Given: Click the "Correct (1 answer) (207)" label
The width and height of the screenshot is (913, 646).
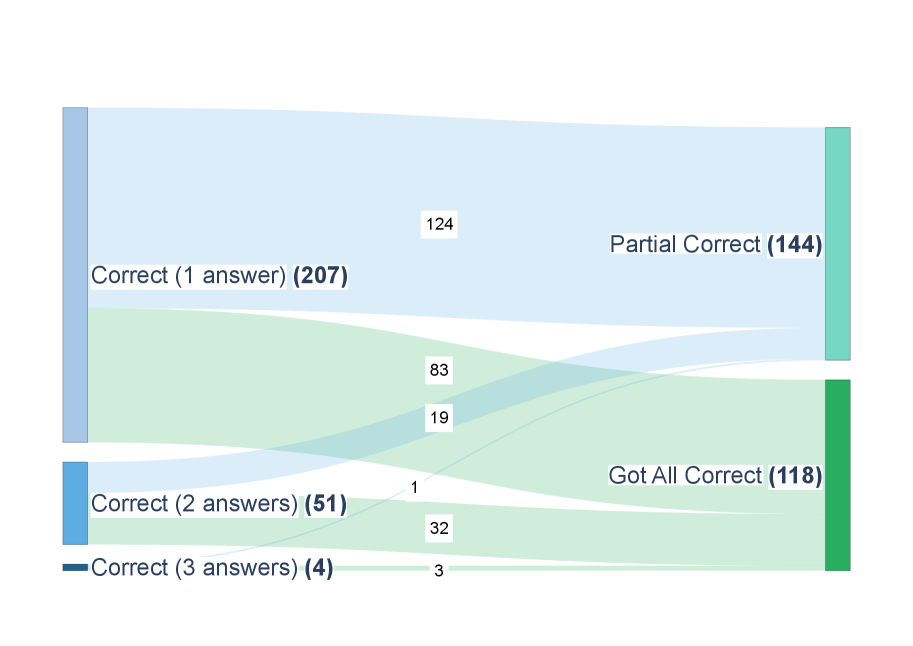Looking at the screenshot, I should [219, 276].
